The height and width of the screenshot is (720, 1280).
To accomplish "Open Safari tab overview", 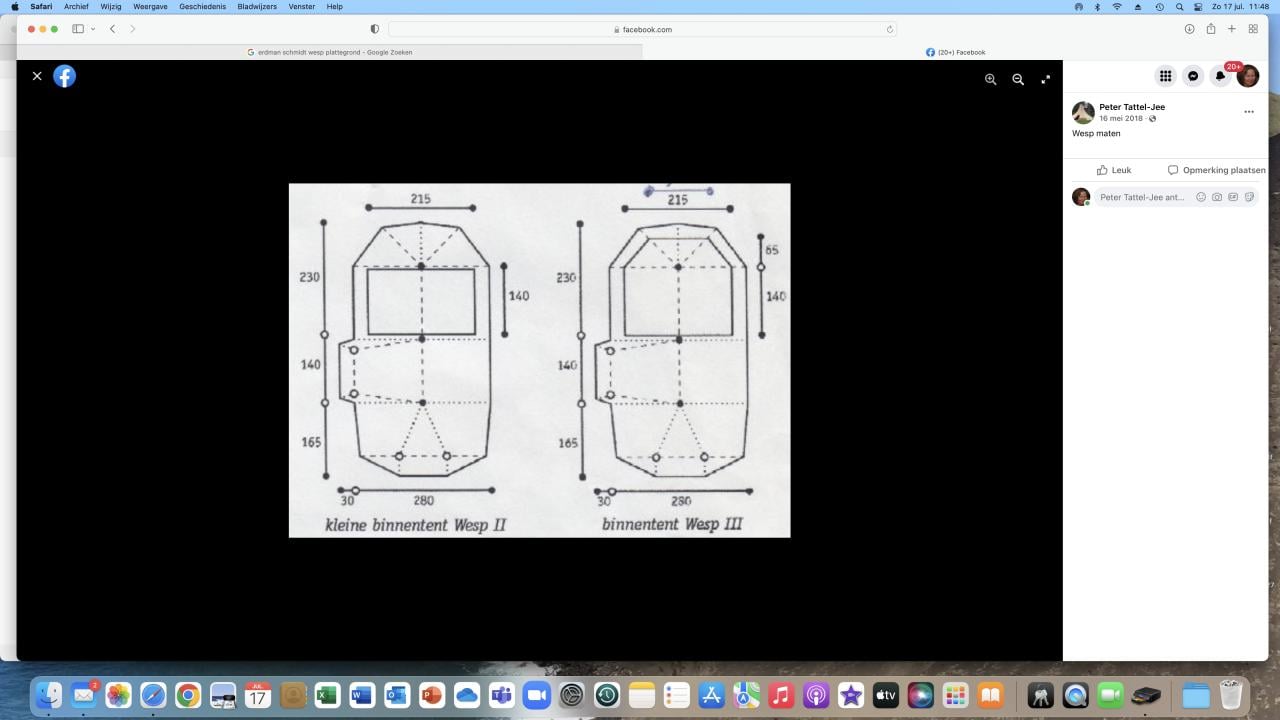I will click(x=1253, y=29).
